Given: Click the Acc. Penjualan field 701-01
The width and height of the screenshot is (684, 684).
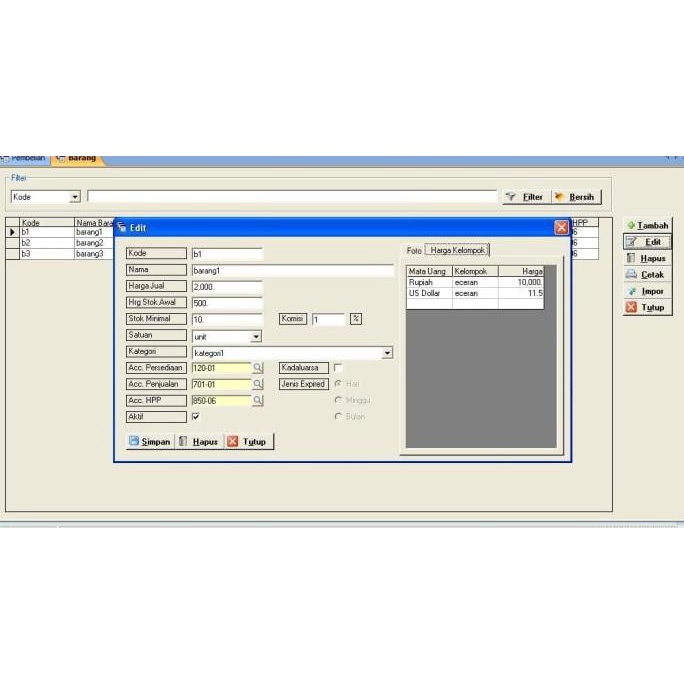Looking at the screenshot, I should pyautogui.click(x=222, y=384).
